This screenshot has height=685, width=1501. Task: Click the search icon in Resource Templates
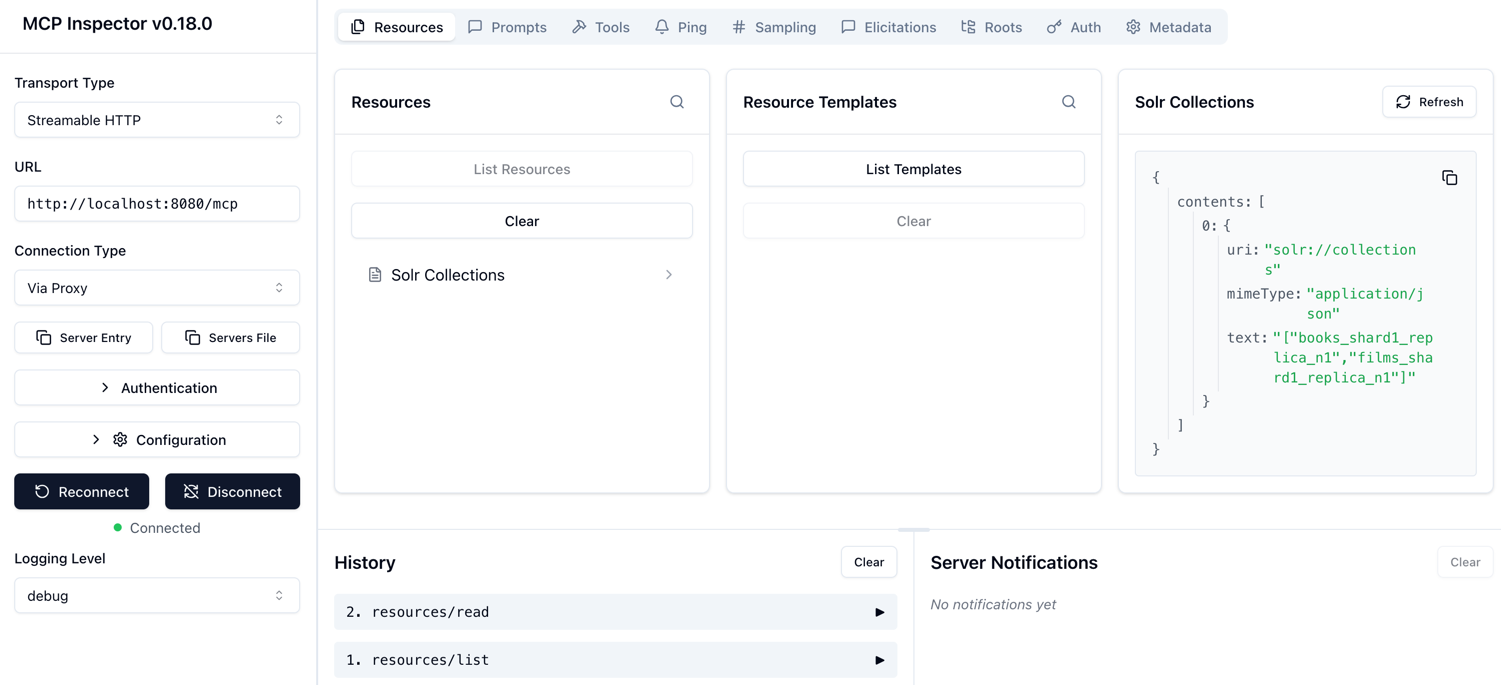(1068, 102)
